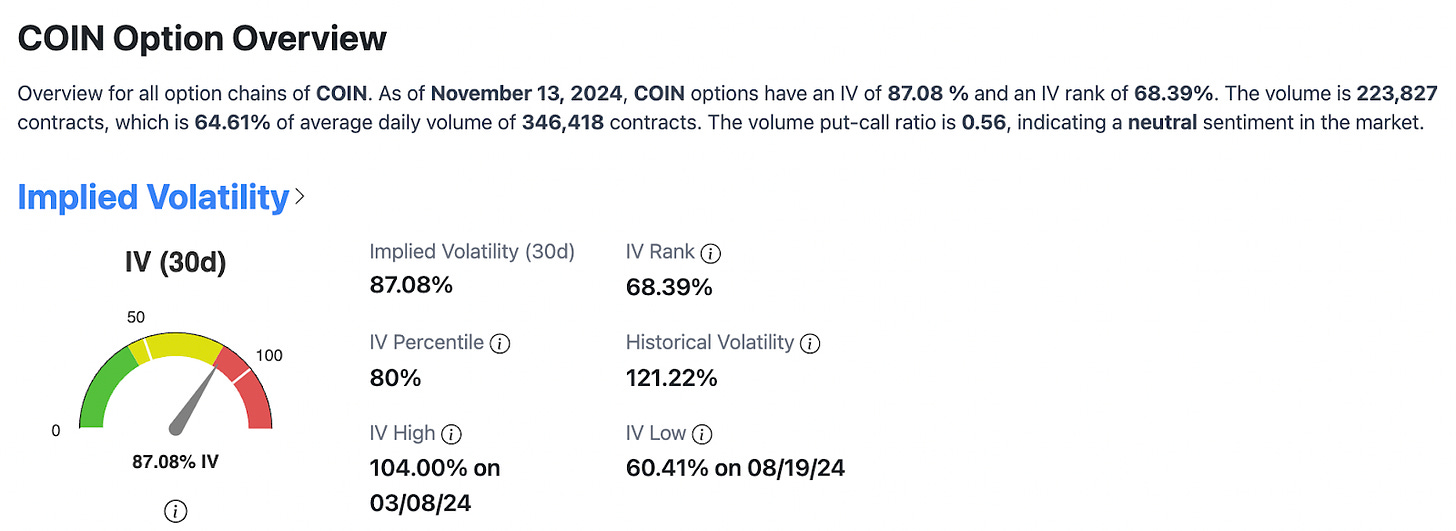Image resolution: width=1456 pixels, height=531 pixels.
Task: Click the info icon below the IV gauge
Action: coord(175,512)
